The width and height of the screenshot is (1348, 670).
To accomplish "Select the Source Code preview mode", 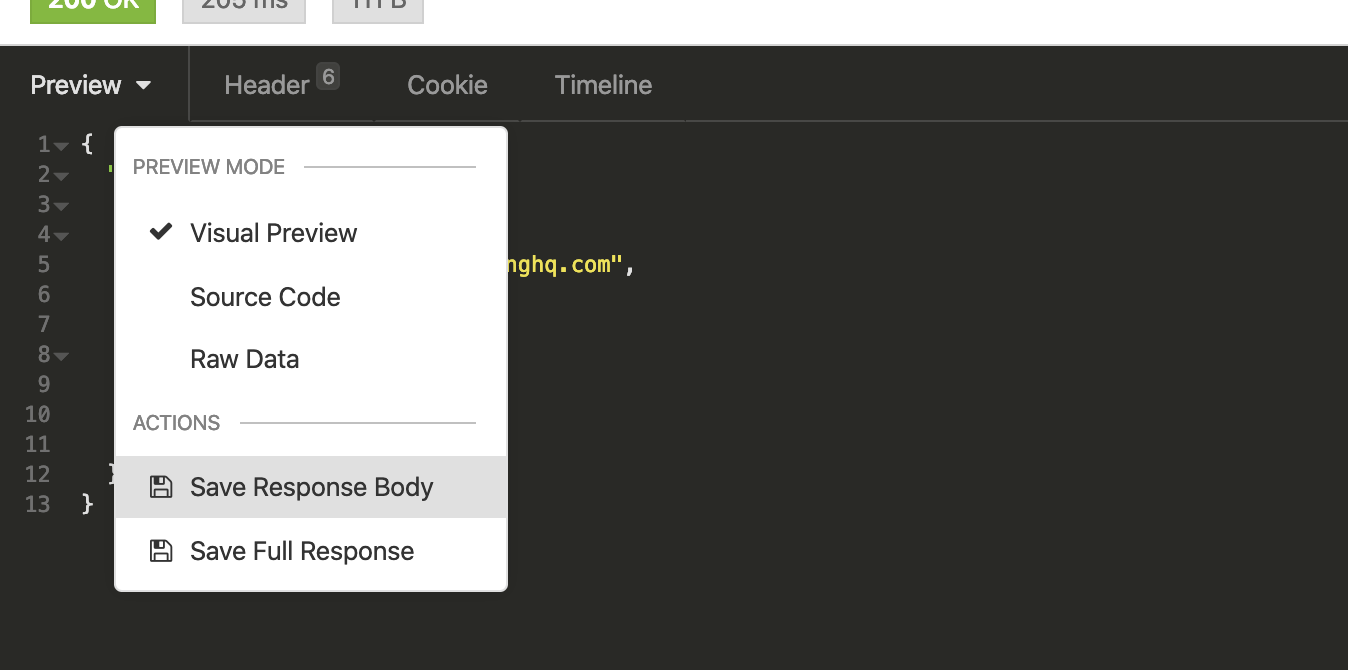I will click(265, 297).
